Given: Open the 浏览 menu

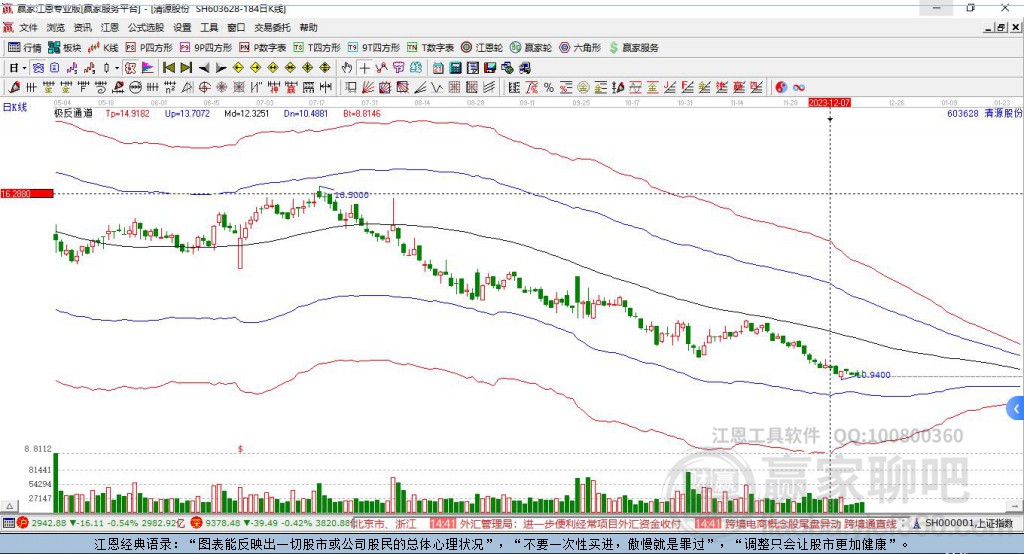Looking at the screenshot, I should point(56,27).
